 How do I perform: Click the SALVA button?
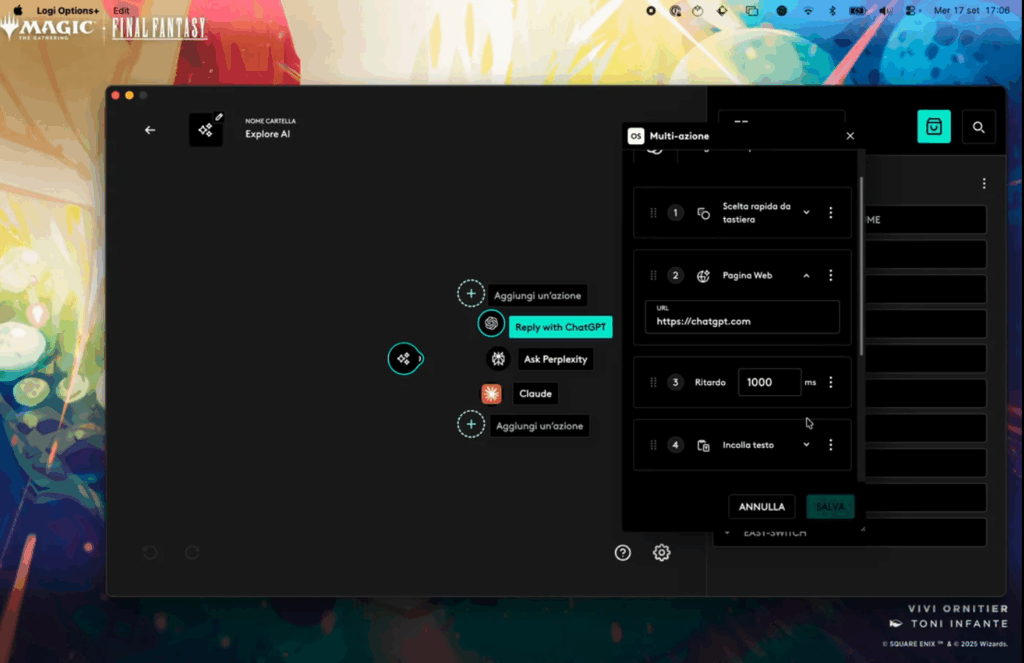pyautogui.click(x=830, y=507)
